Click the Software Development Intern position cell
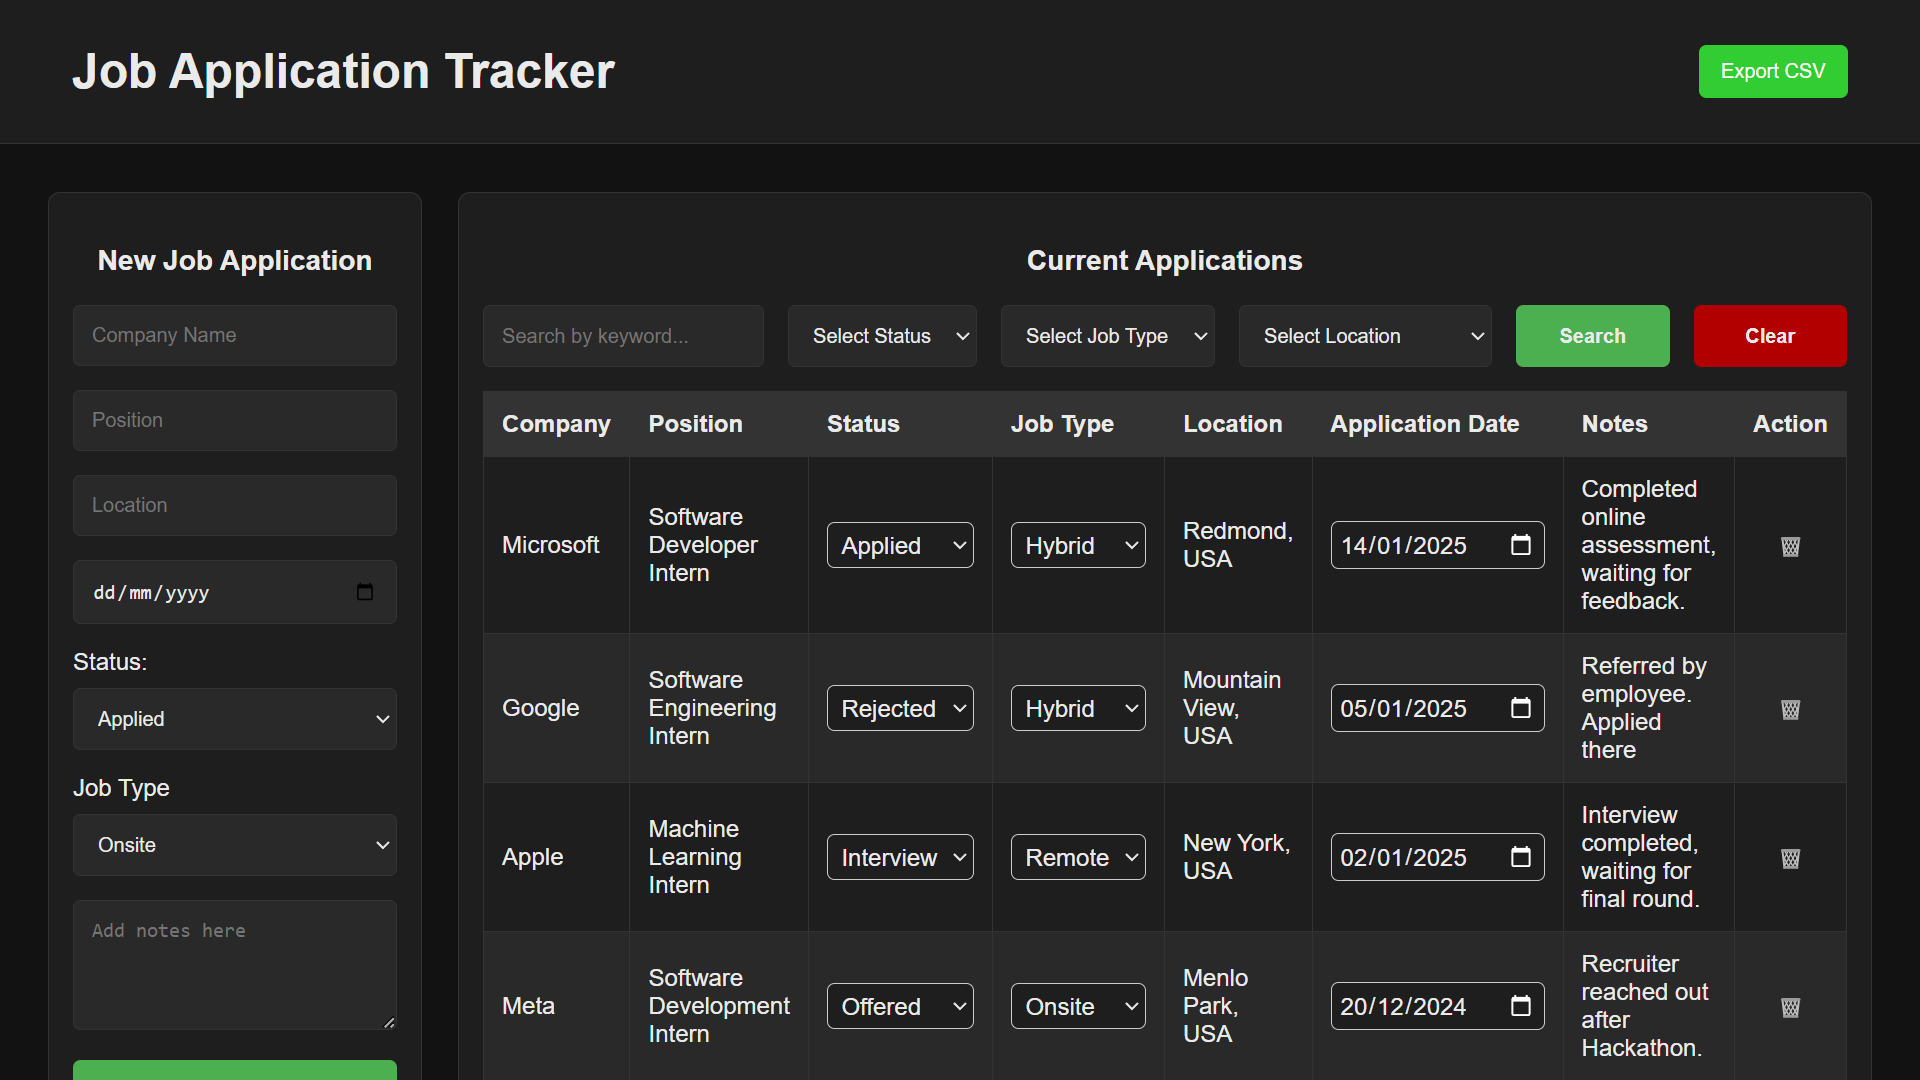1920x1080 pixels. click(x=719, y=1006)
